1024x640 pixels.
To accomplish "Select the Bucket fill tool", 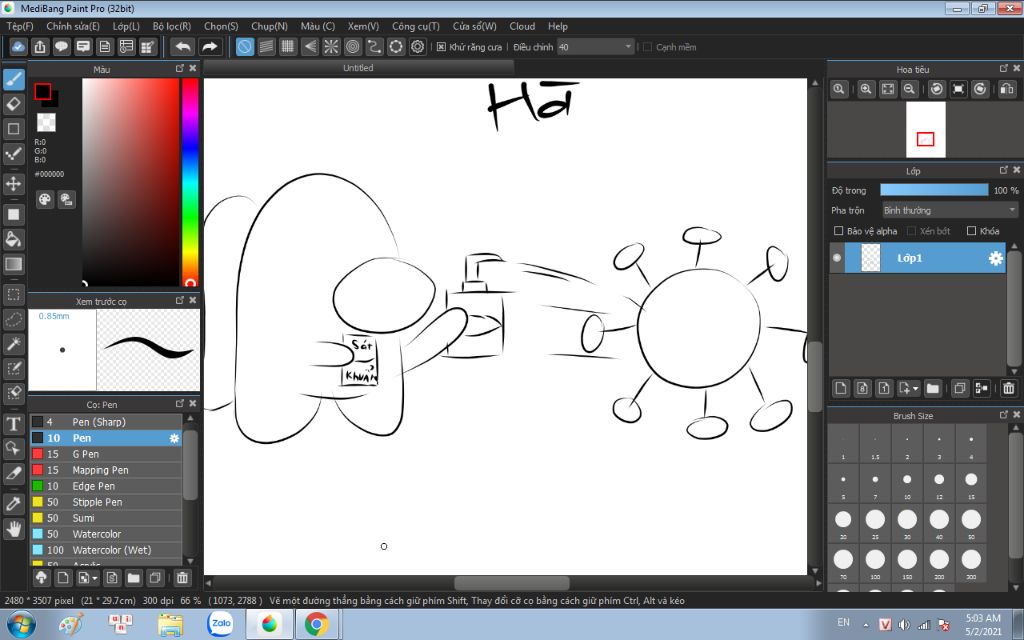I will (x=14, y=239).
